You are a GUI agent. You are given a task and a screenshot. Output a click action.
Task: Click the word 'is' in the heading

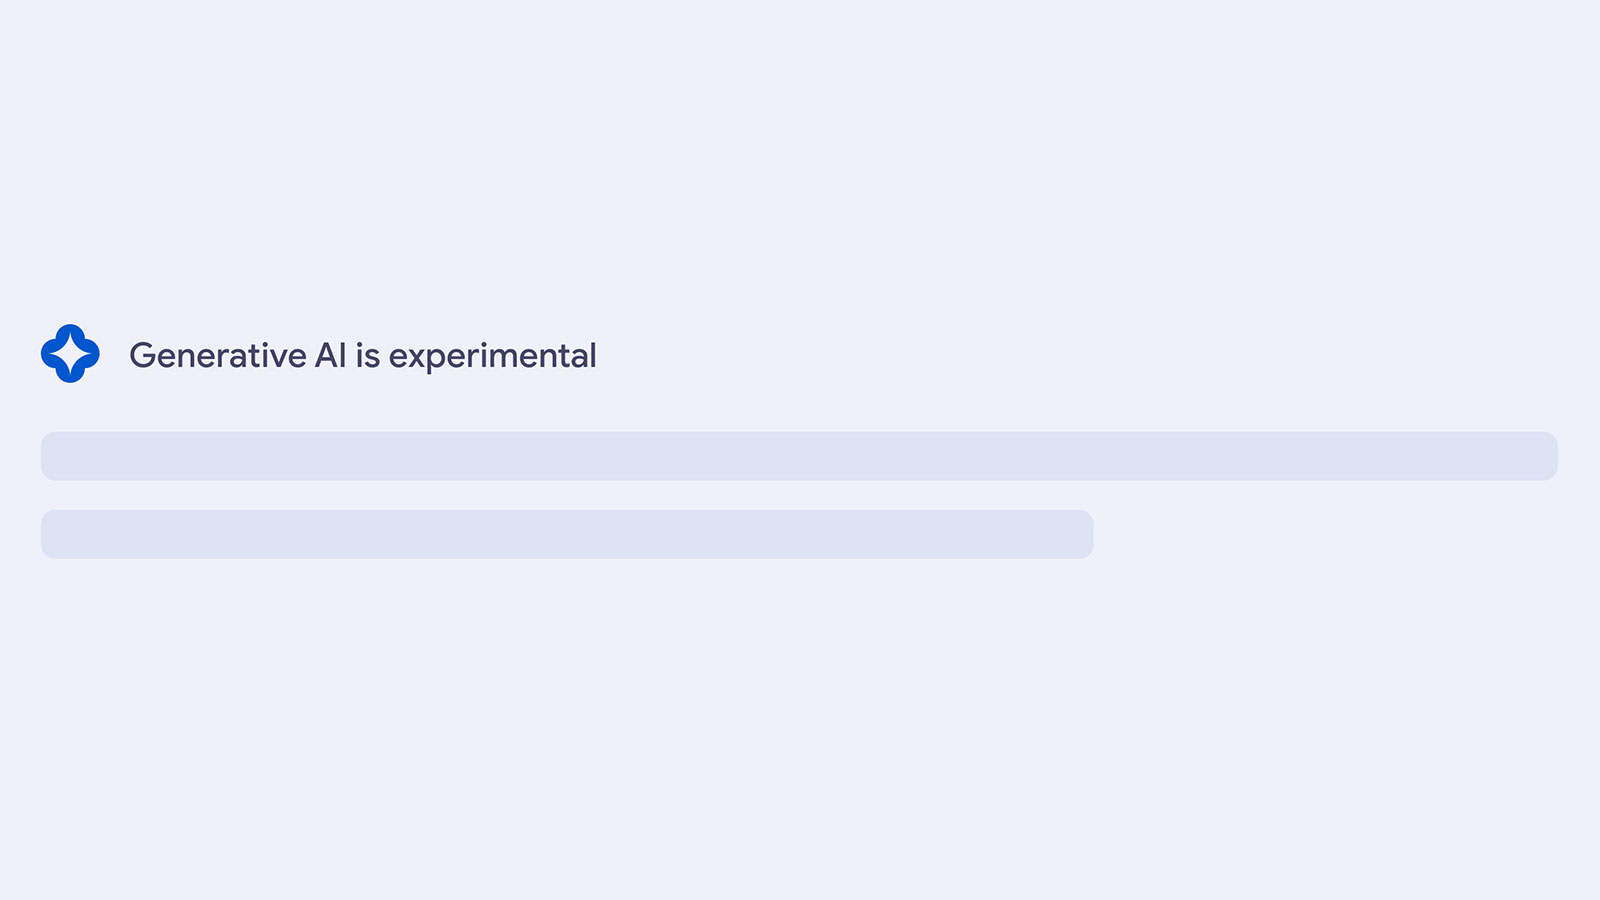coord(368,355)
